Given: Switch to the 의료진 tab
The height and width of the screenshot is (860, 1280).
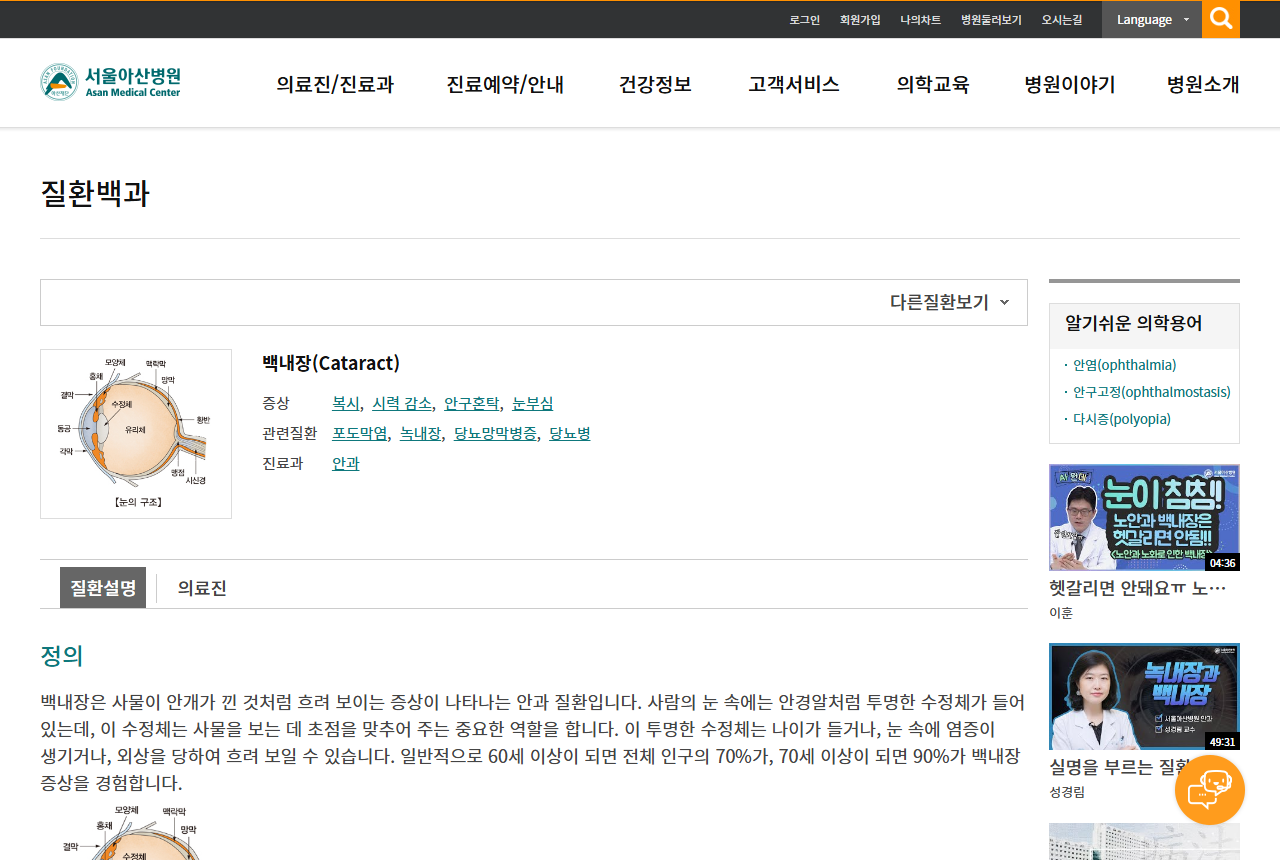Looking at the screenshot, I should [x=202, y=588].
